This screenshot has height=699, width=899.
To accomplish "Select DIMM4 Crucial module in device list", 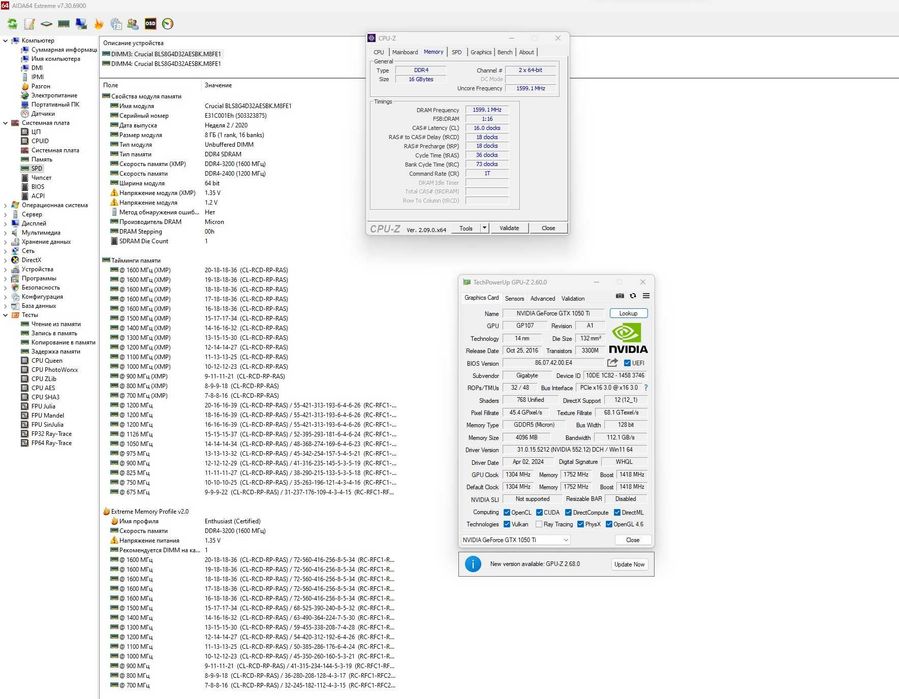I will point(162,64).
